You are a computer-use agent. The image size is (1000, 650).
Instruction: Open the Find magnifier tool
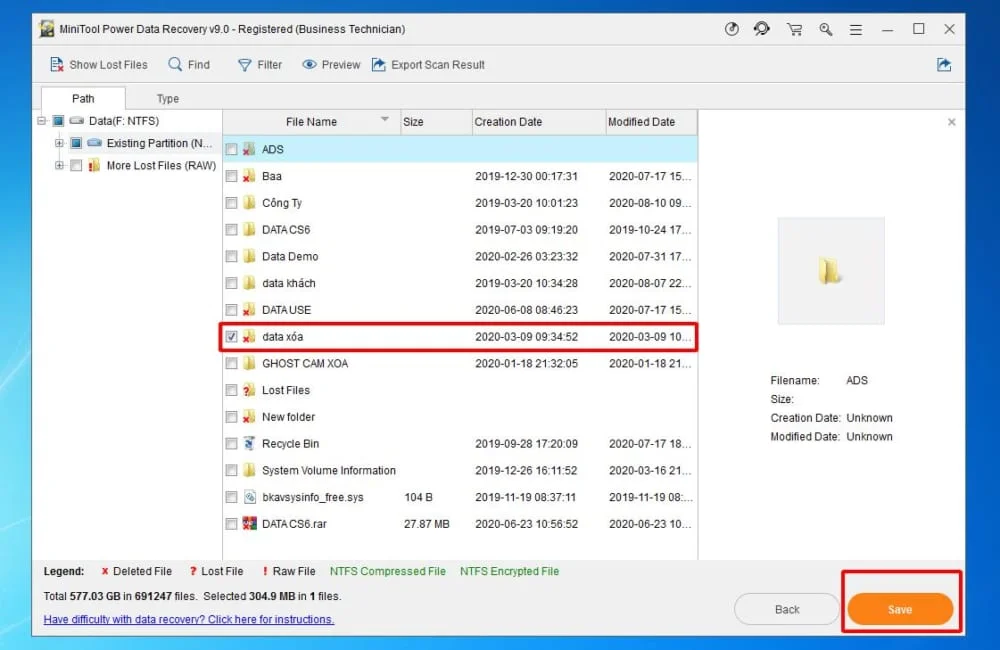pos(175,64)
